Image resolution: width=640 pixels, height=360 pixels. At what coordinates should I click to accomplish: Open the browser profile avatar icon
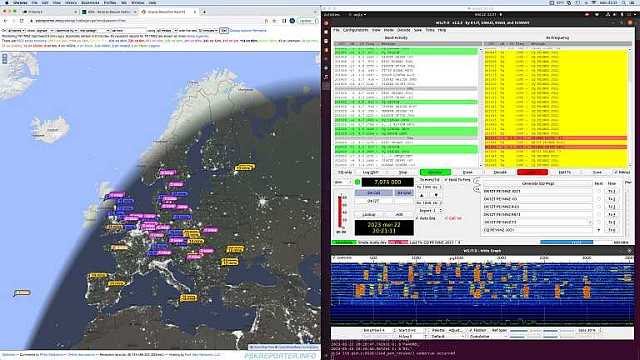click(x=293, y=20)
